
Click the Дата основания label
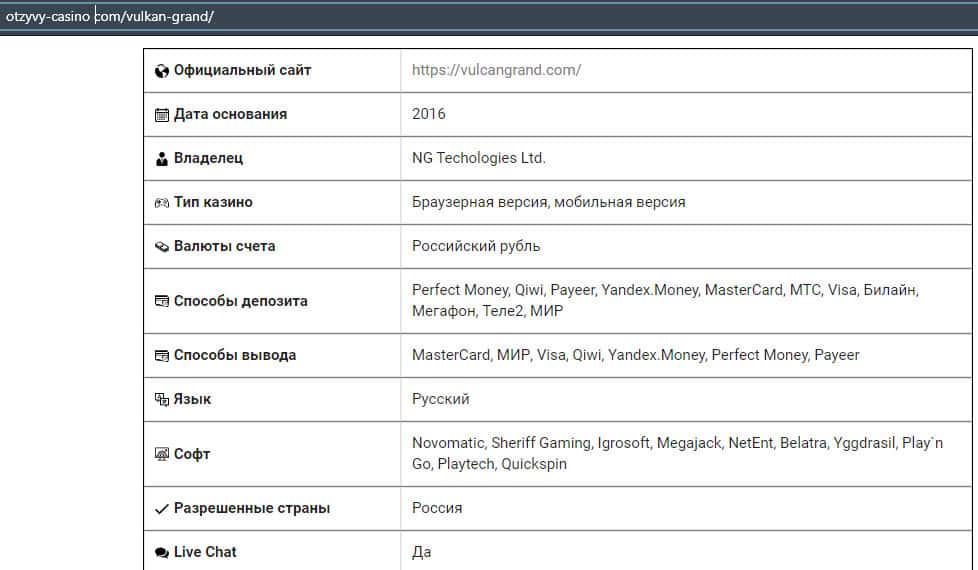click(230, 114)
